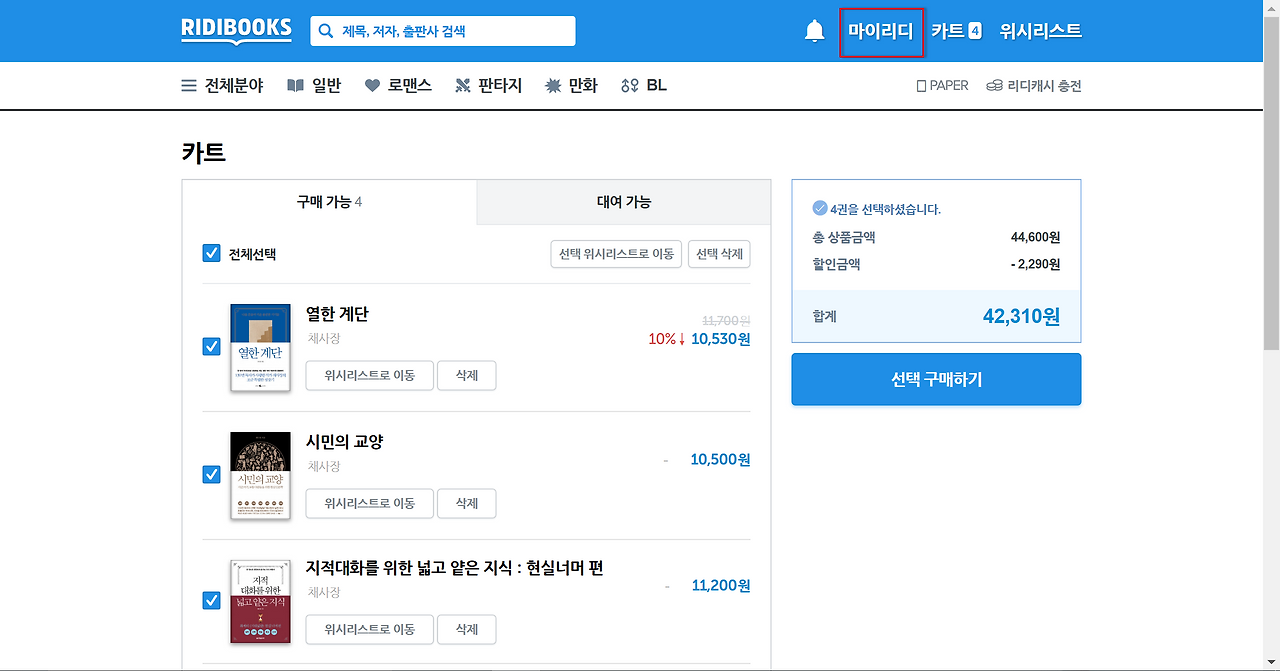The height and width of the screenshot is (671, 1280).
Task: Open the 시민의 교양 cover thumbnail
Action: pos(260,475)
